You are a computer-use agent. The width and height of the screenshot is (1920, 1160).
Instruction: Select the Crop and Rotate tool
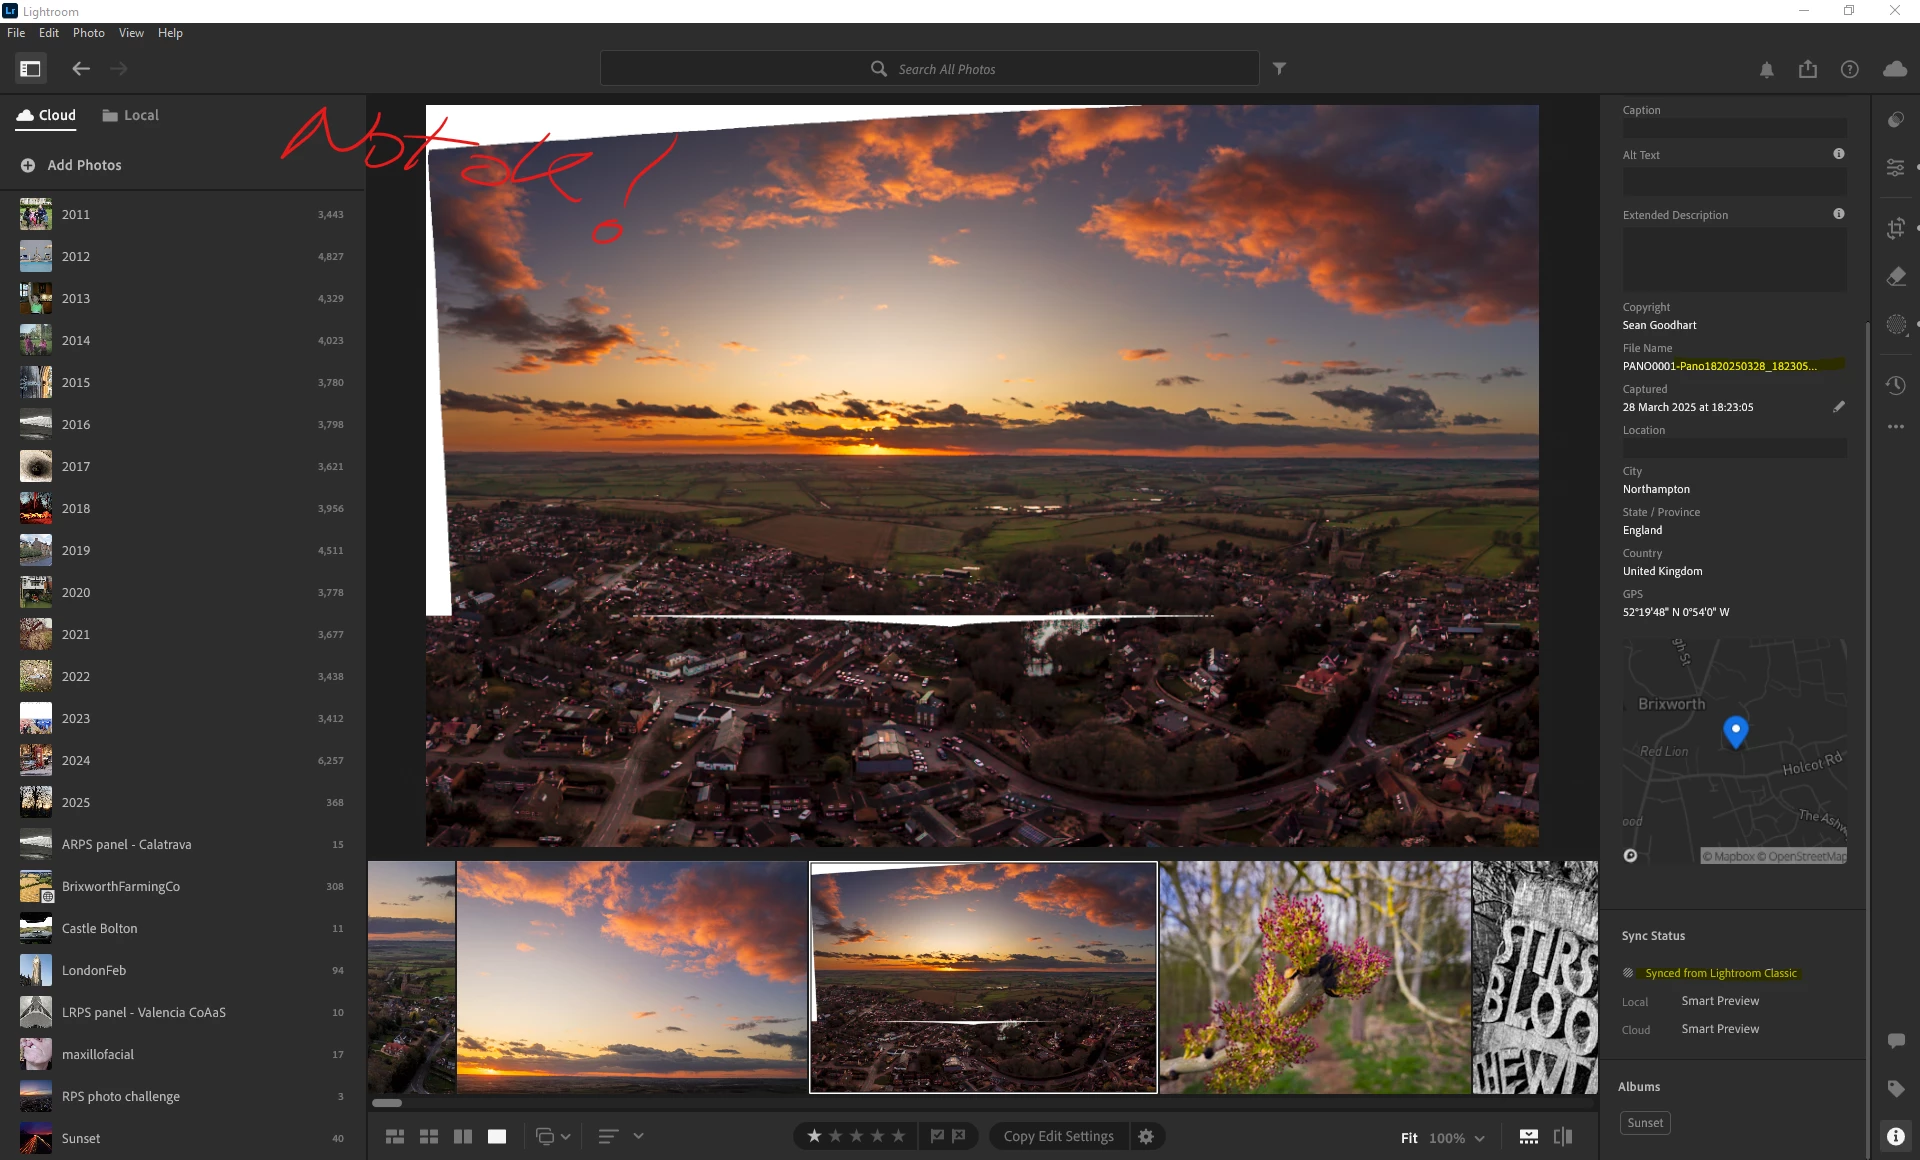pos(1895,228)
